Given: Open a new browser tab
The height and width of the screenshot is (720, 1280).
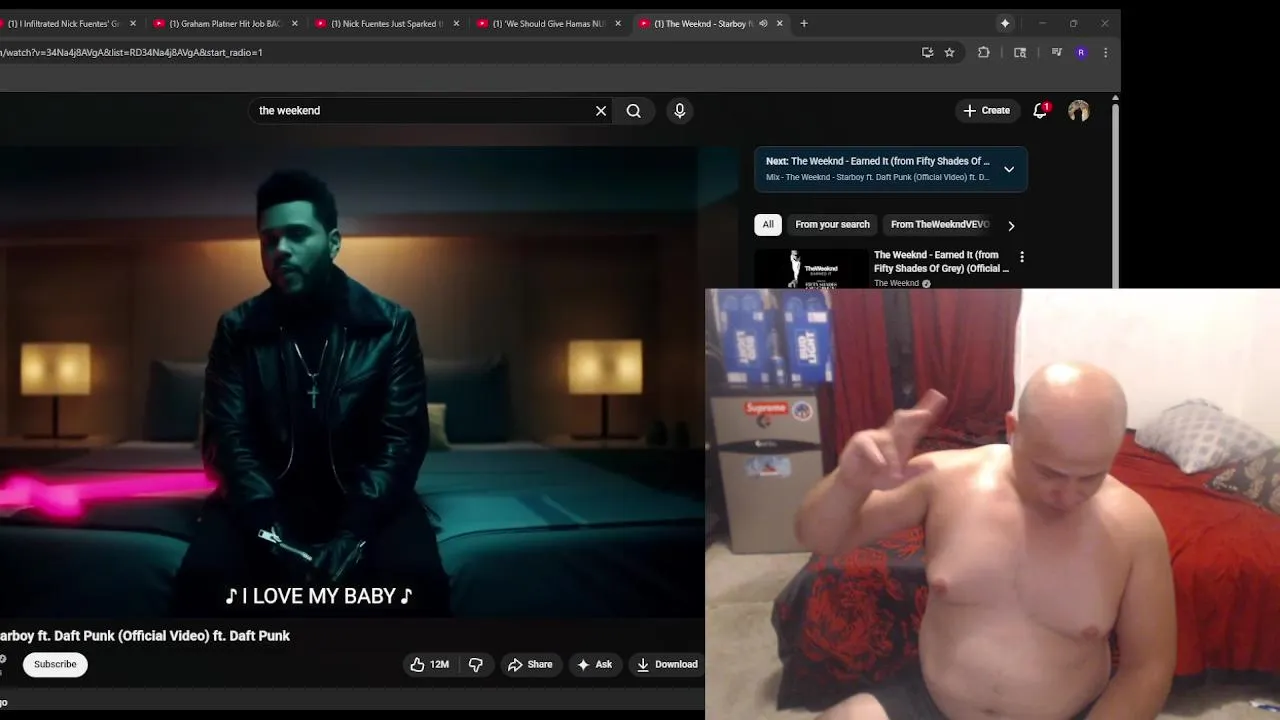Looking at the screenshot, I should (x=804, y=23).
